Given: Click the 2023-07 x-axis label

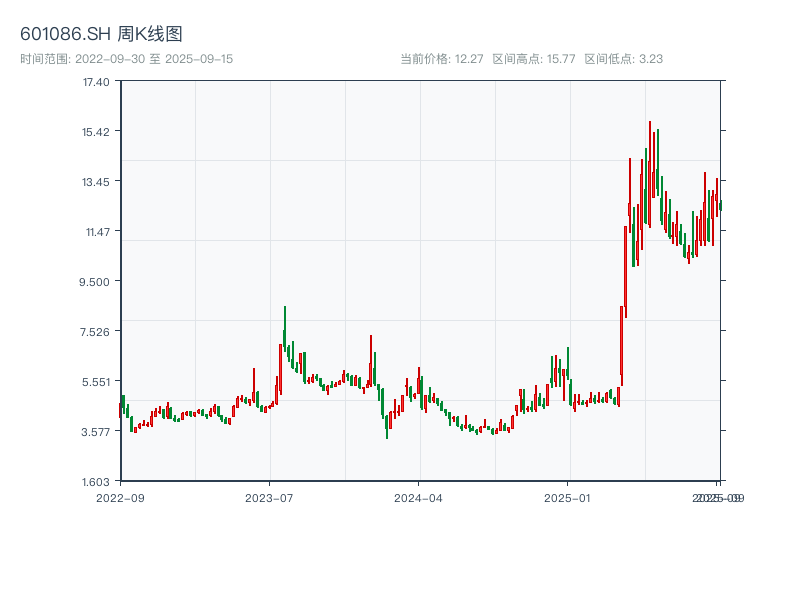Looking at the screenshot, I should coord(269,498).
